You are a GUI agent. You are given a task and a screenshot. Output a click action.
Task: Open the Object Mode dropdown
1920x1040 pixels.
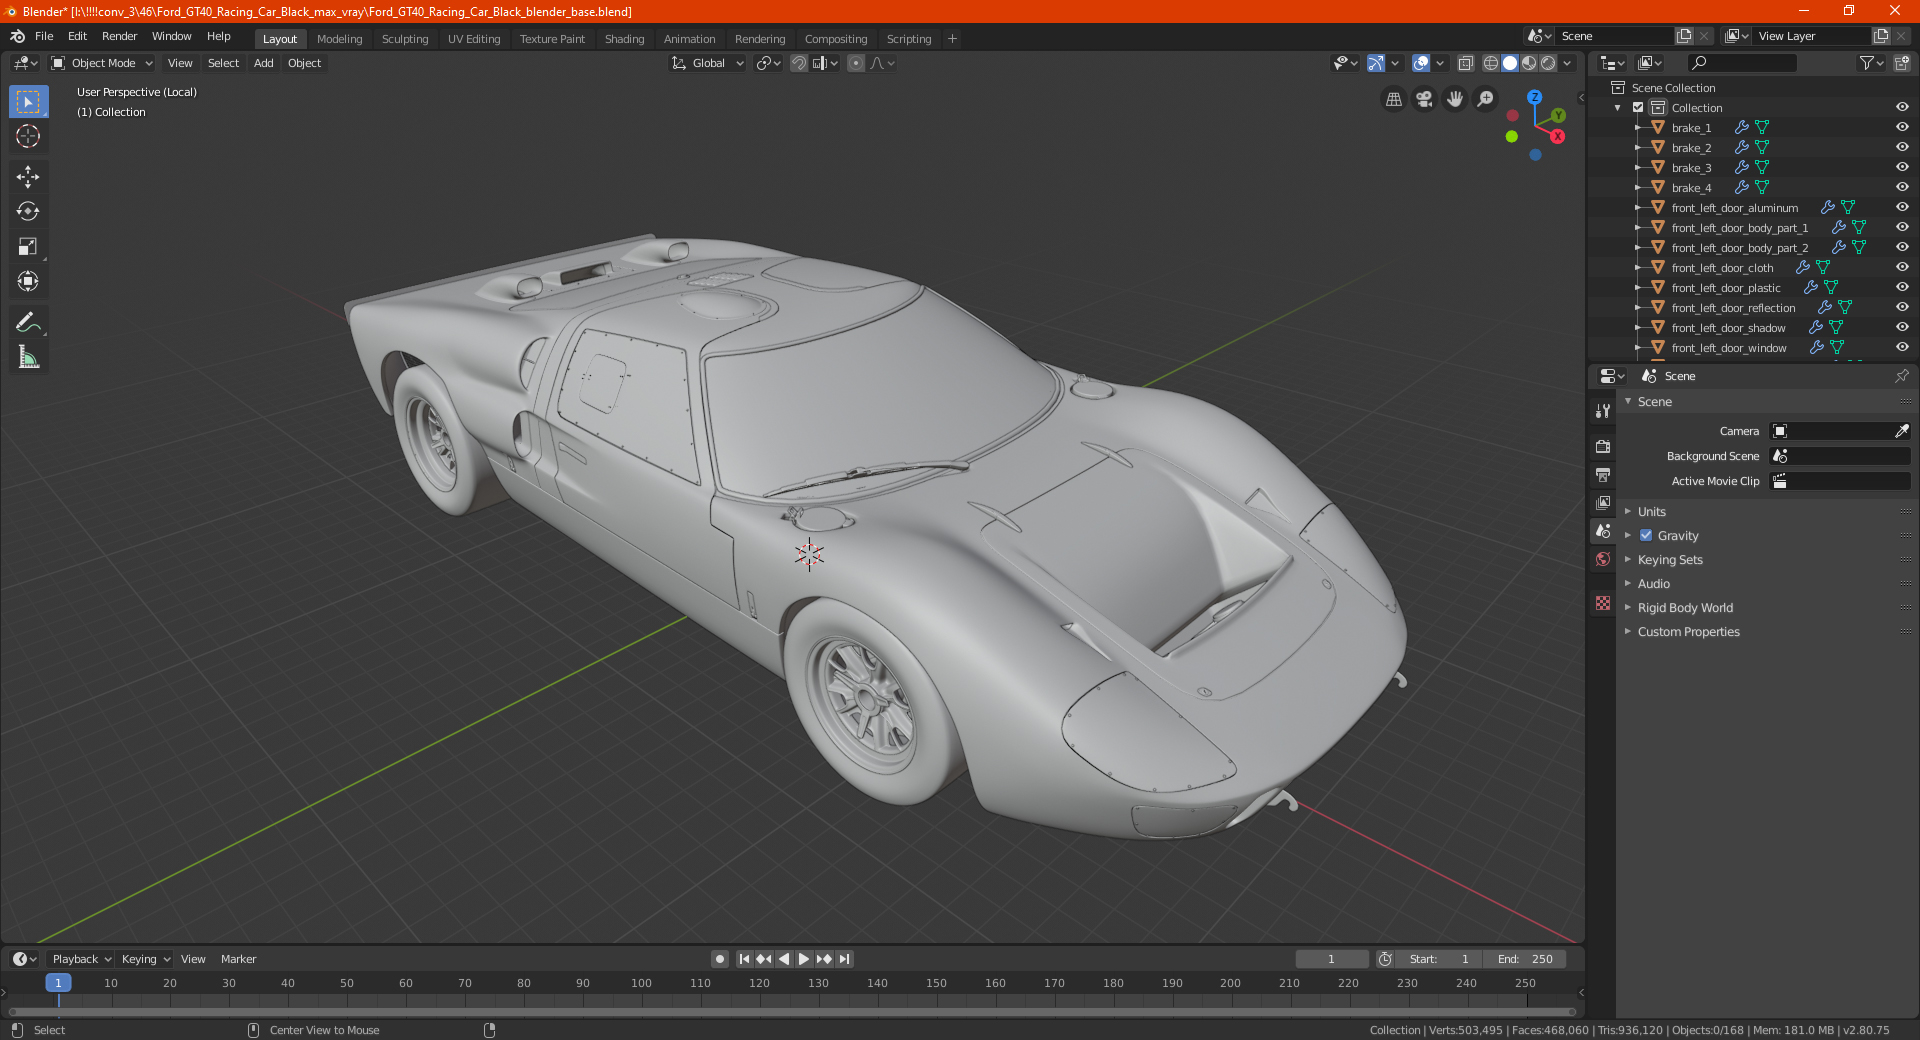pyautogui.click(x=102, y=63)
